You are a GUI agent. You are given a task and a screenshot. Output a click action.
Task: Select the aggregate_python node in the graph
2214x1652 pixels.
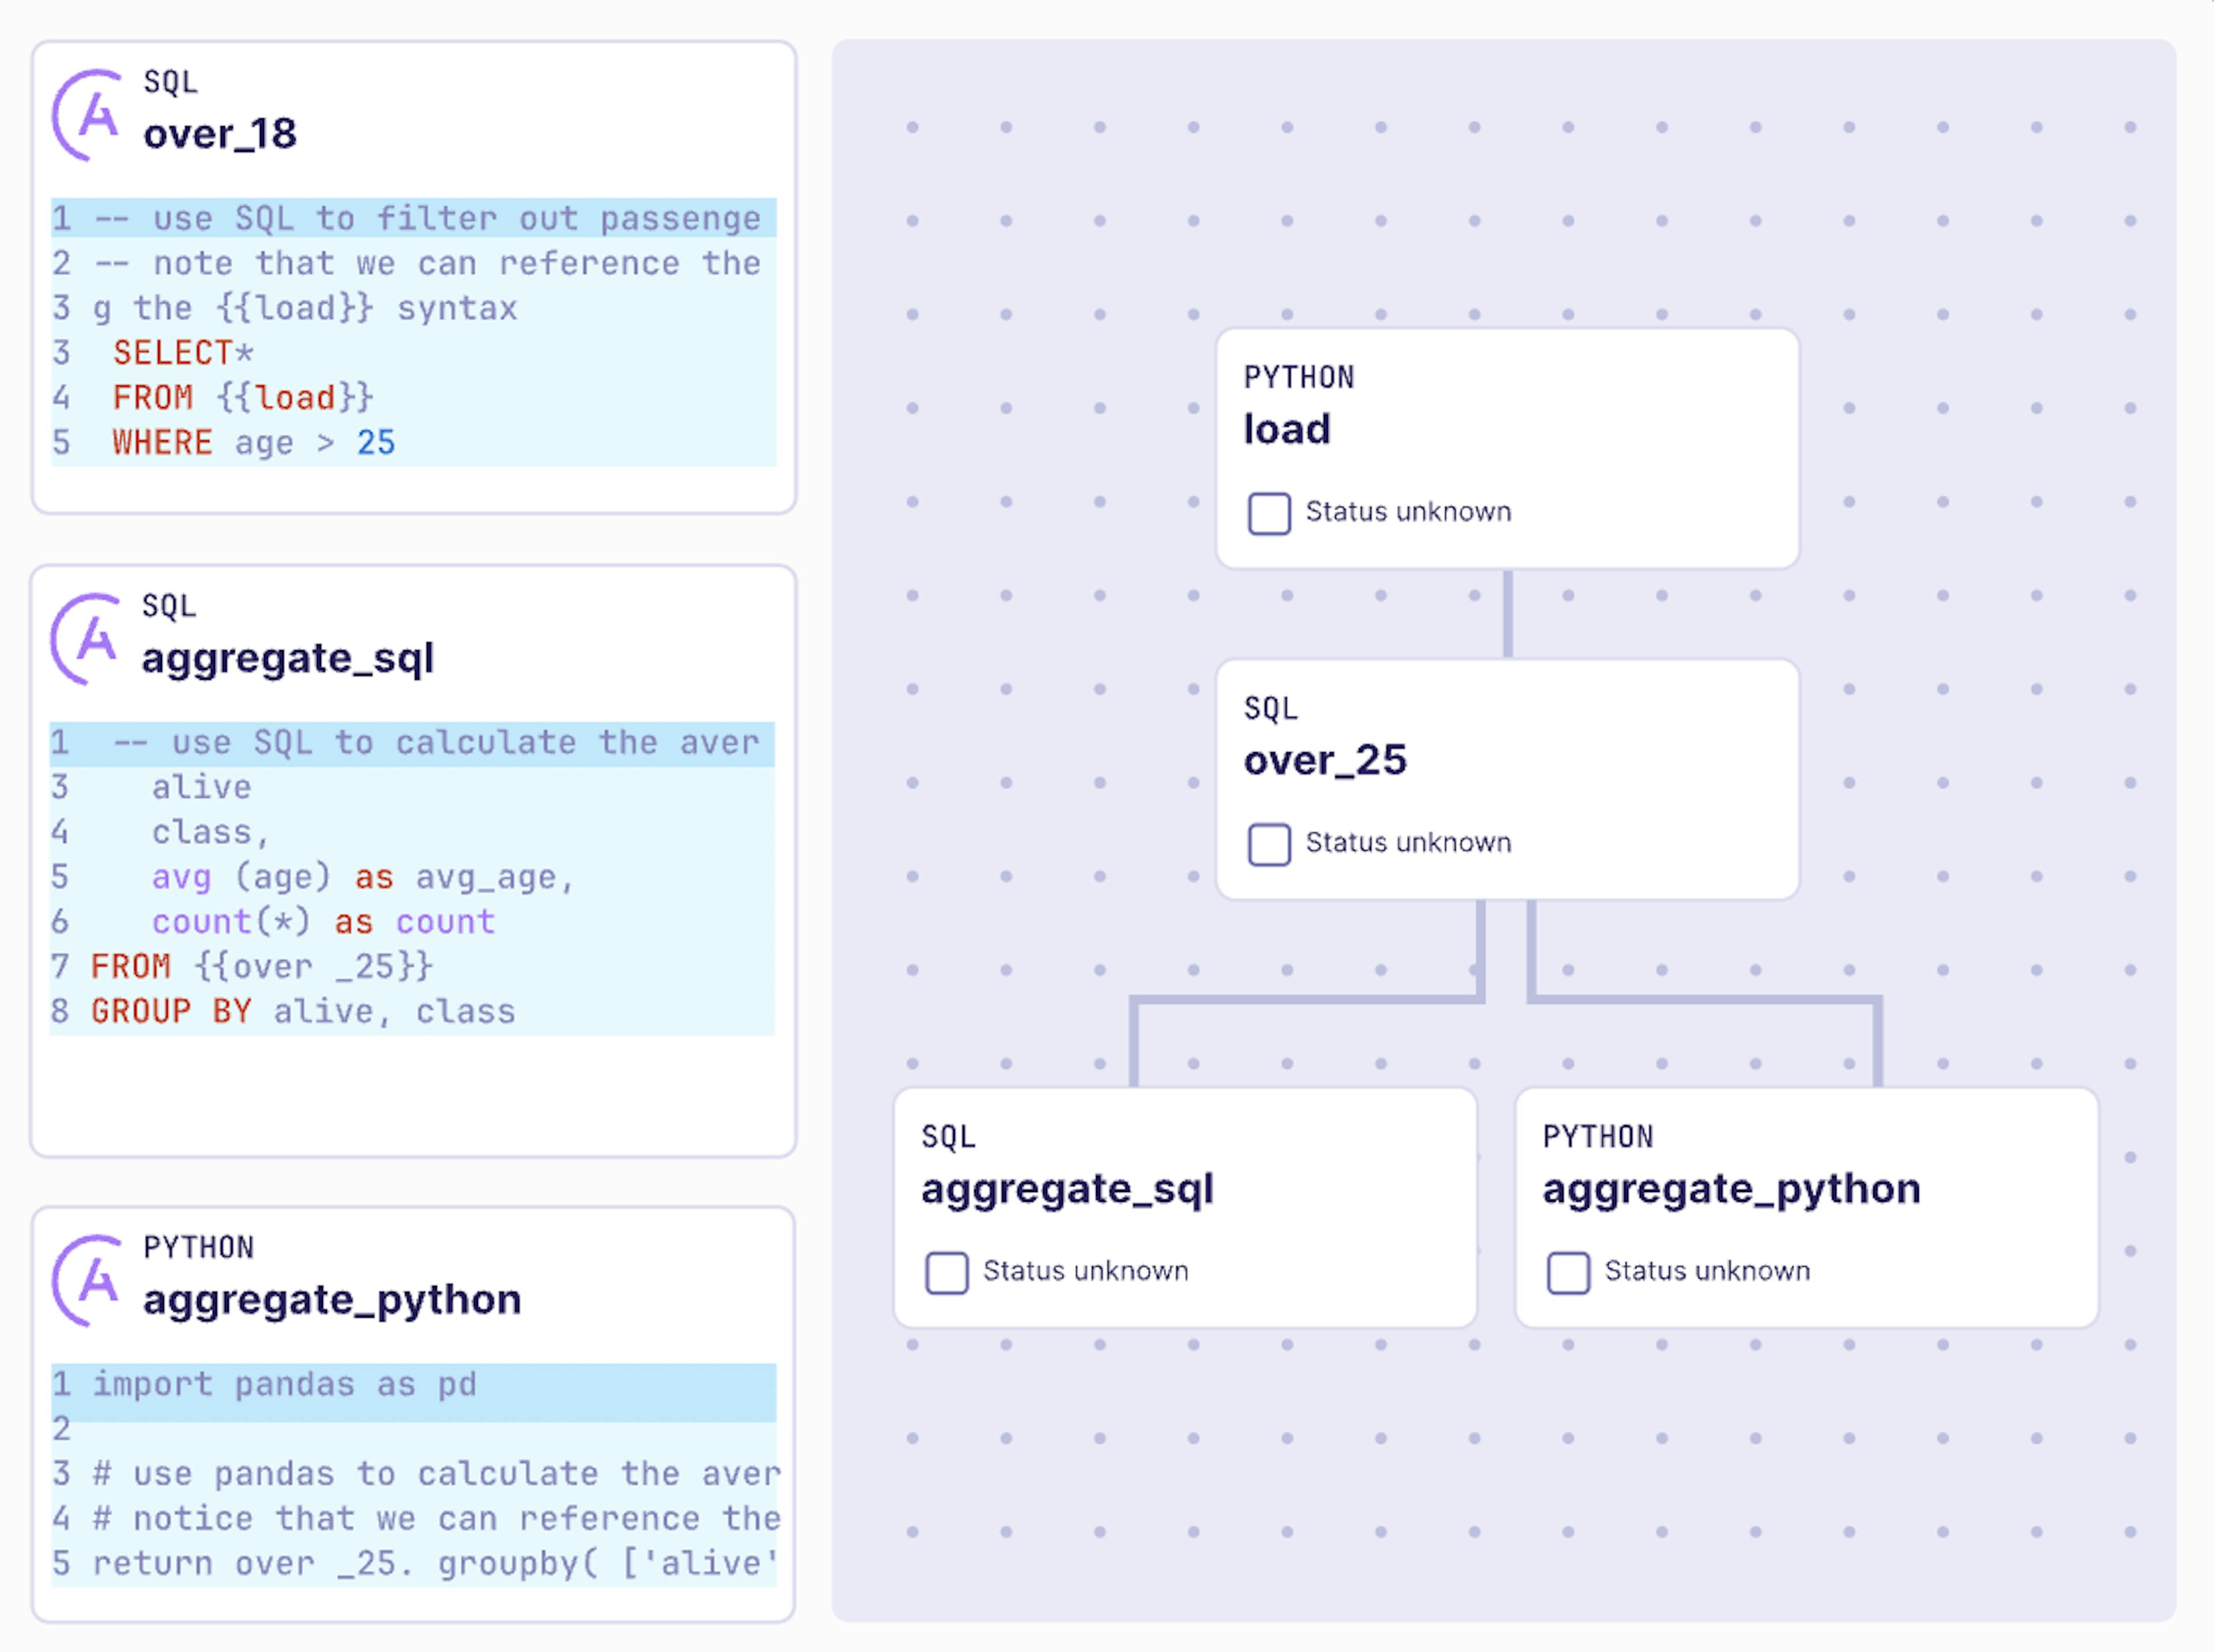1806,1207
